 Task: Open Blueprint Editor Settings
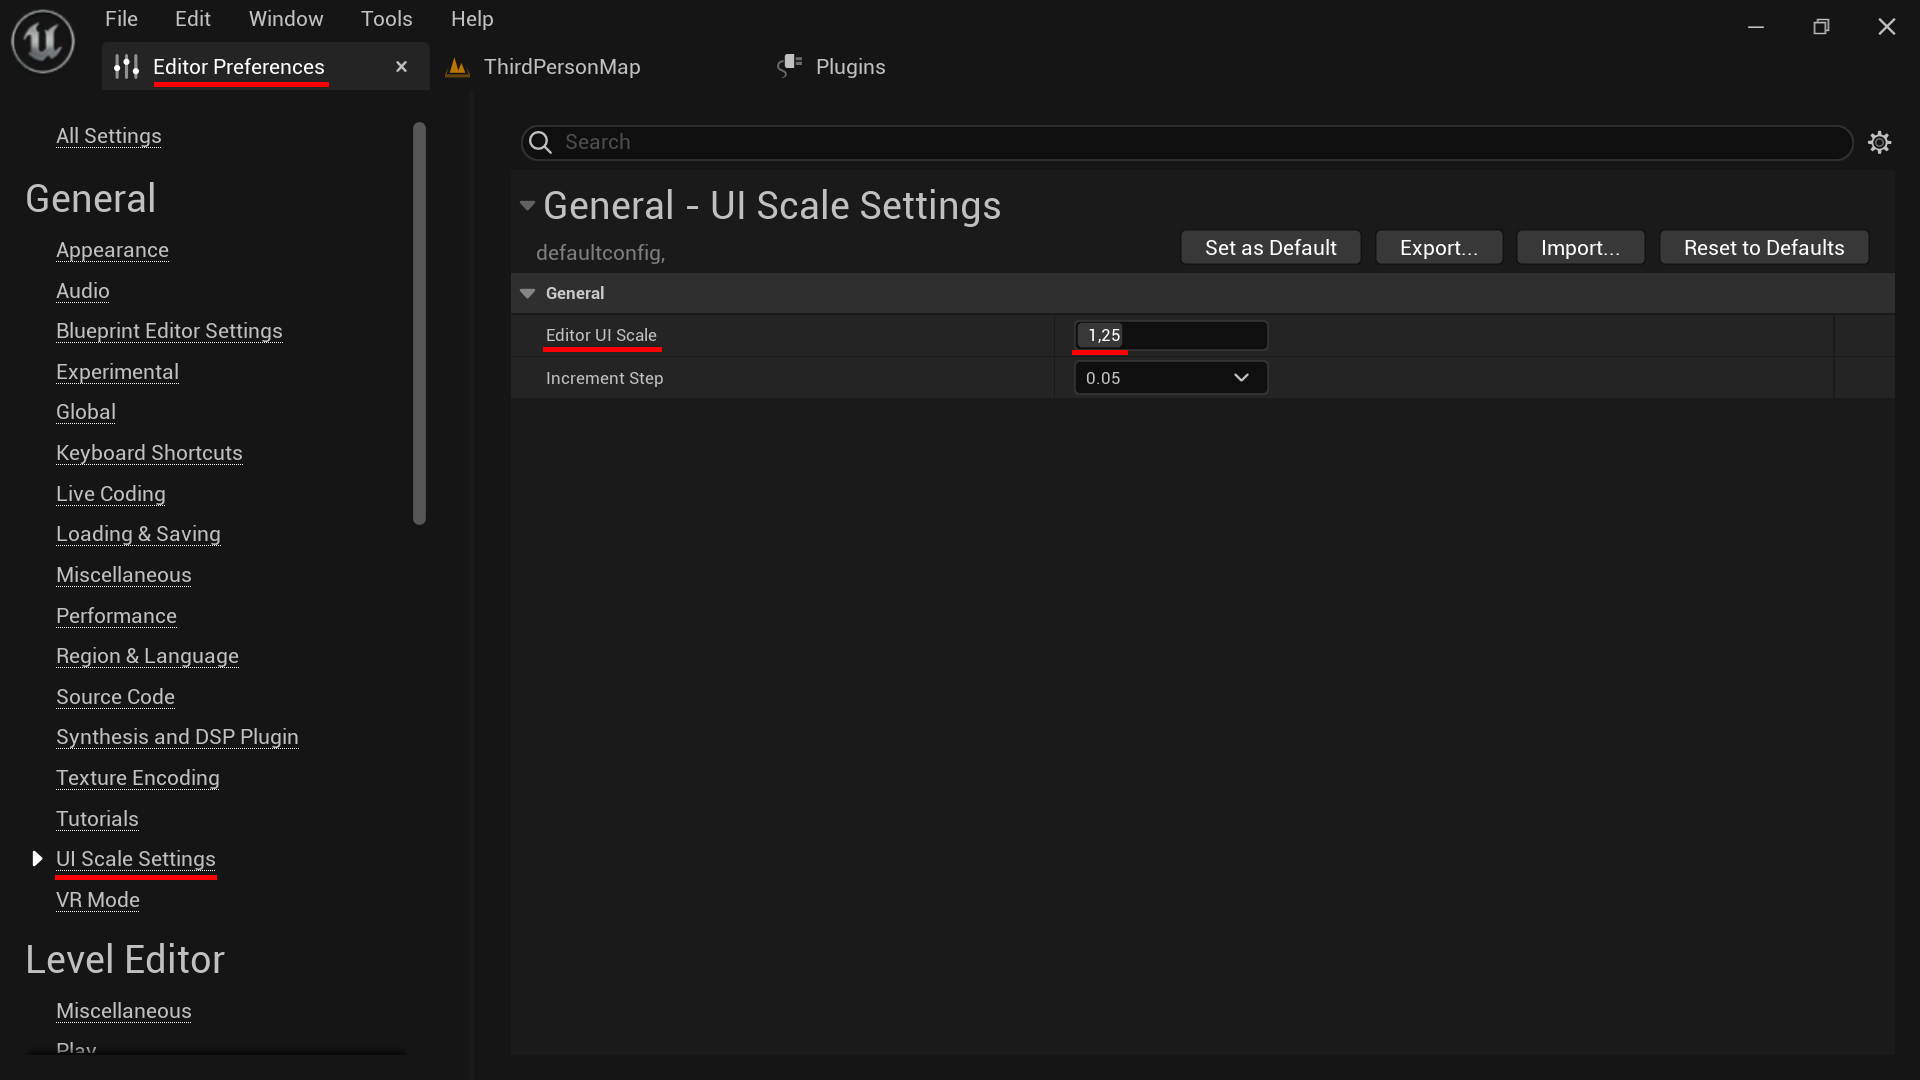click(169, 330)
